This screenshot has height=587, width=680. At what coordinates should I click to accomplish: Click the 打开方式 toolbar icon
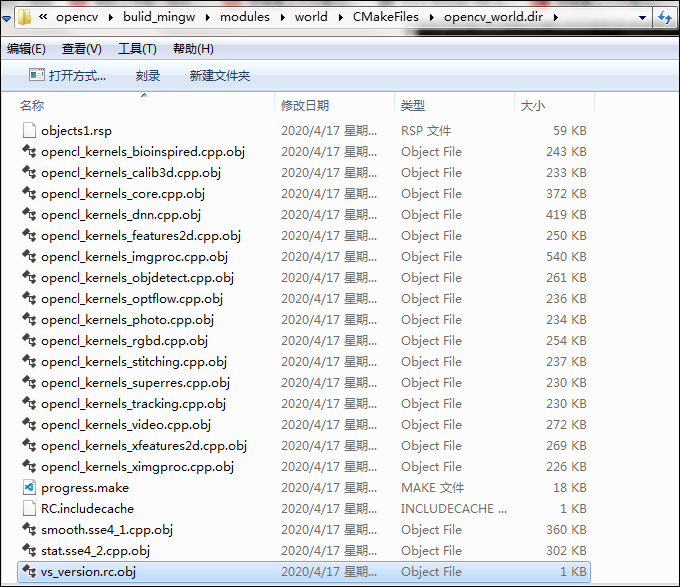click(x=36, y=75)
